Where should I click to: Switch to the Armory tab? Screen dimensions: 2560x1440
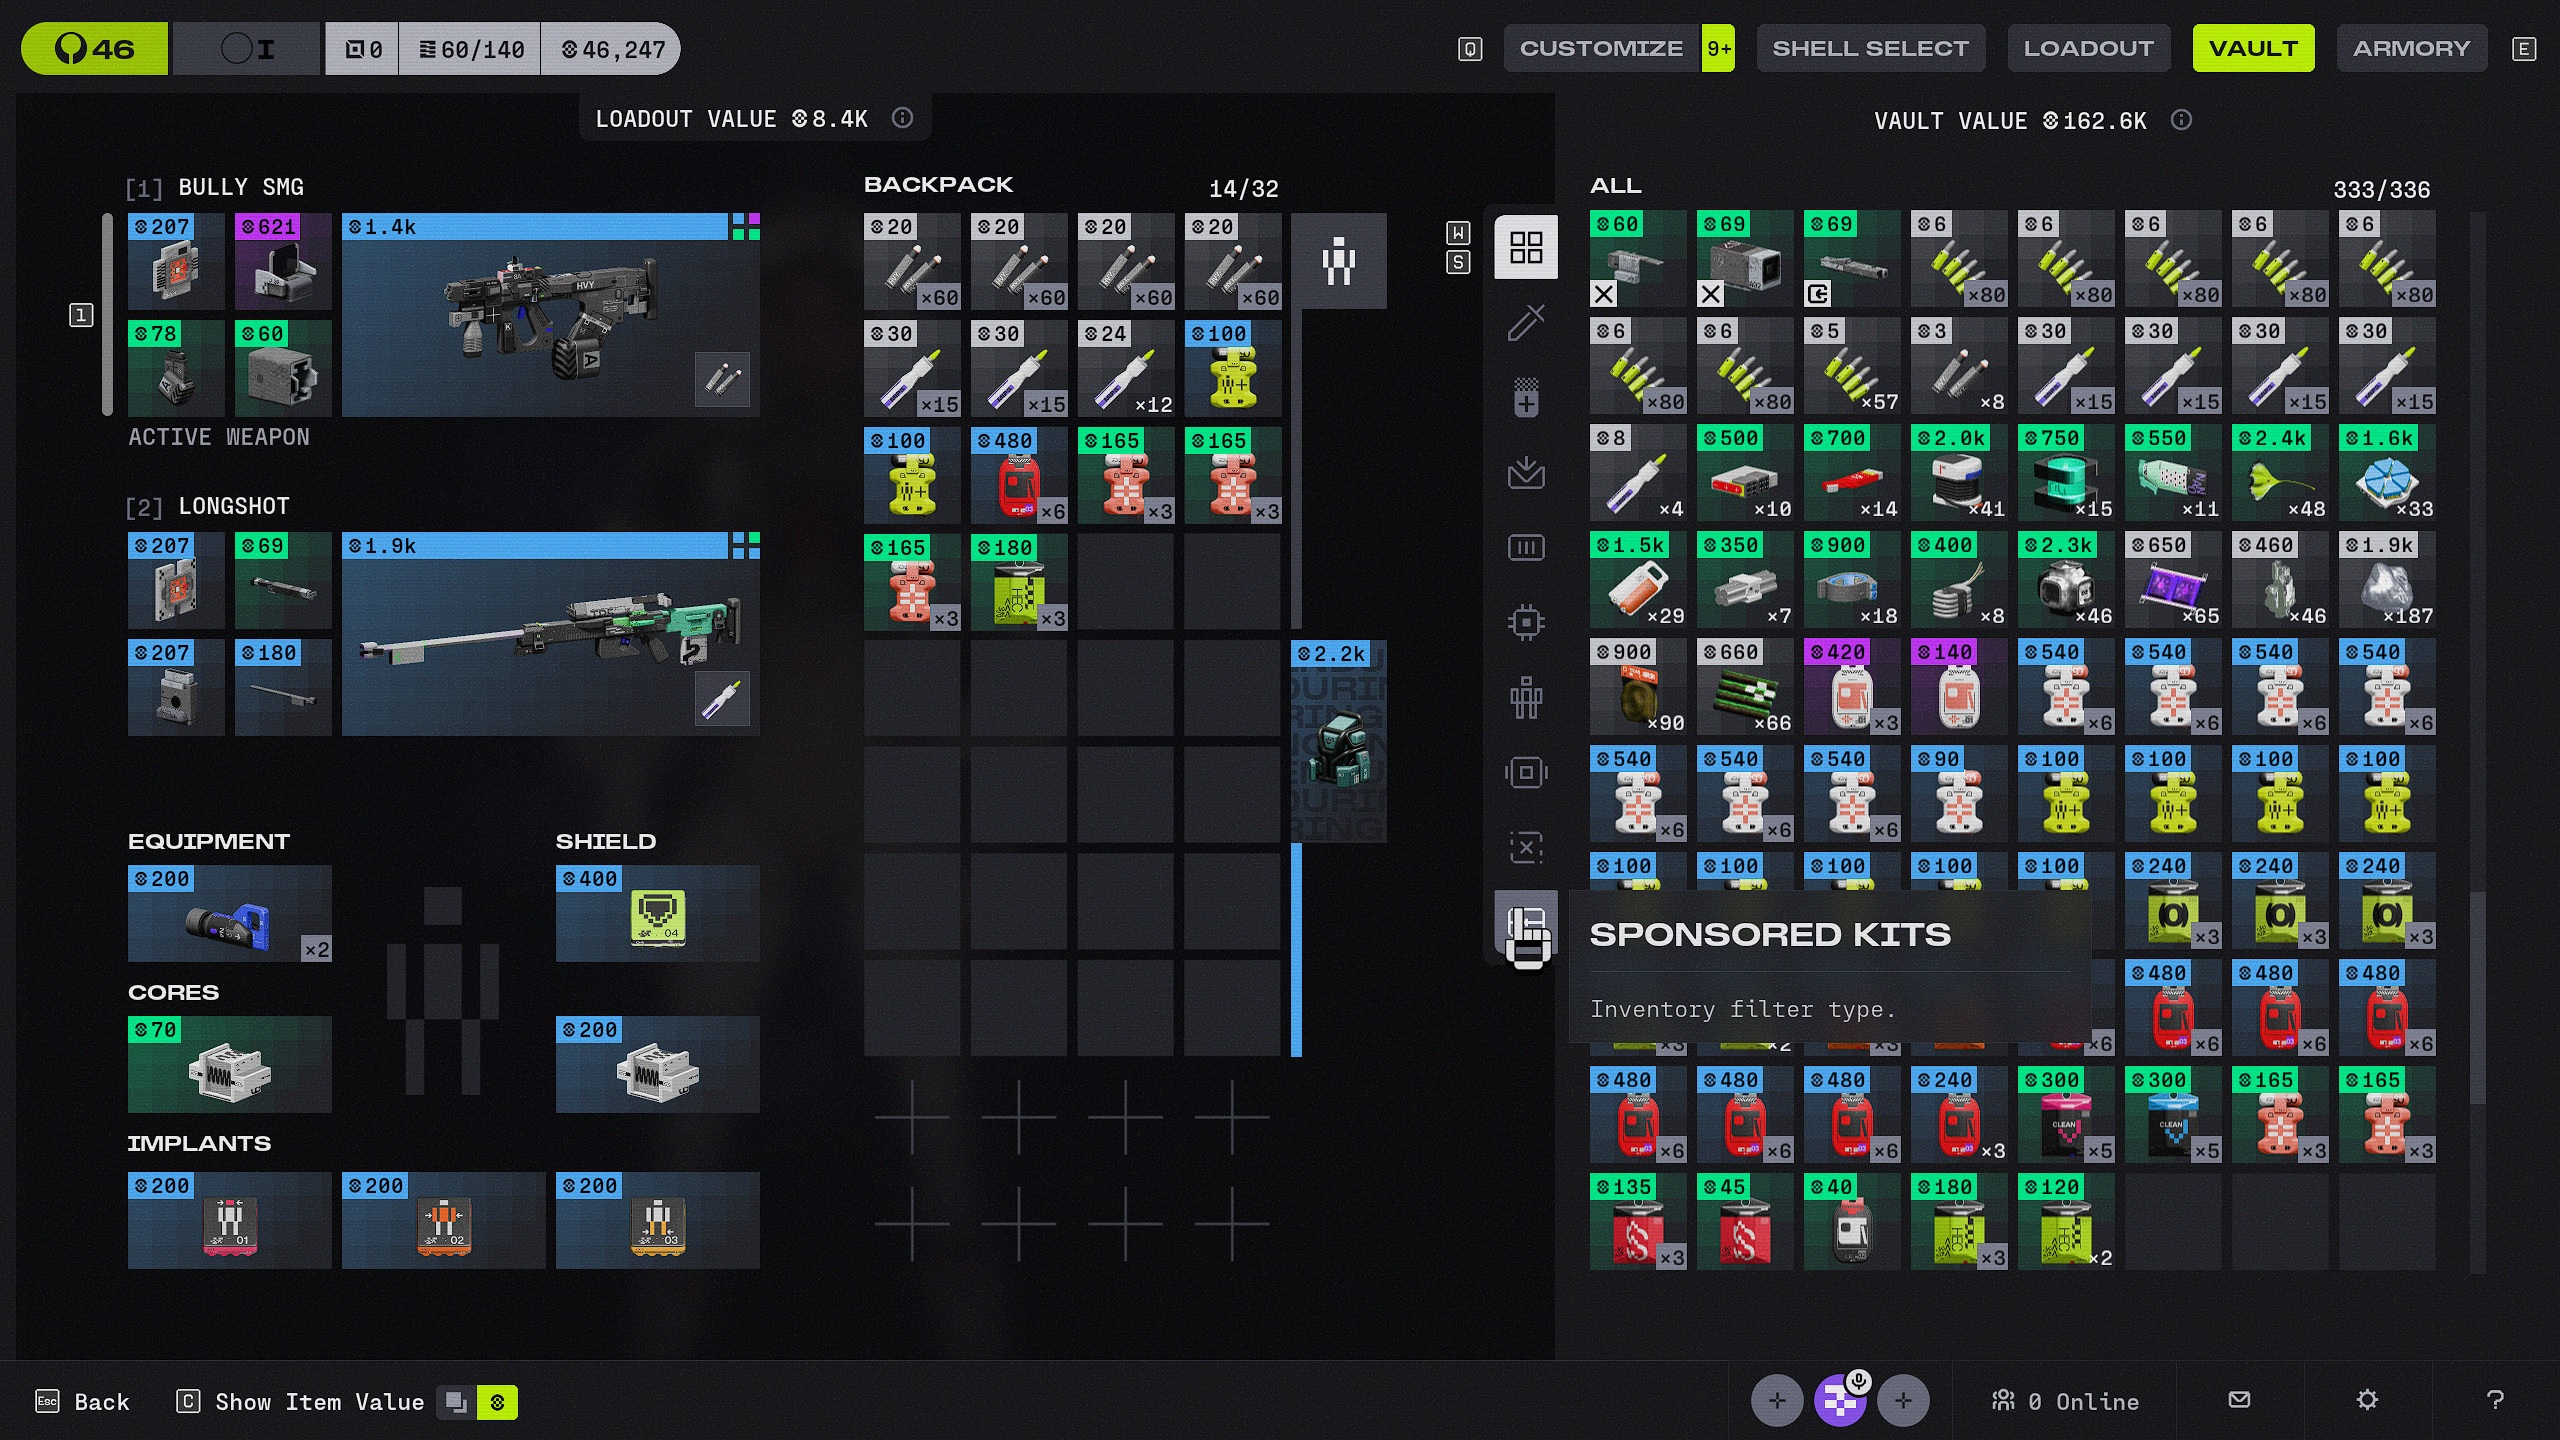pos(2411,48)
